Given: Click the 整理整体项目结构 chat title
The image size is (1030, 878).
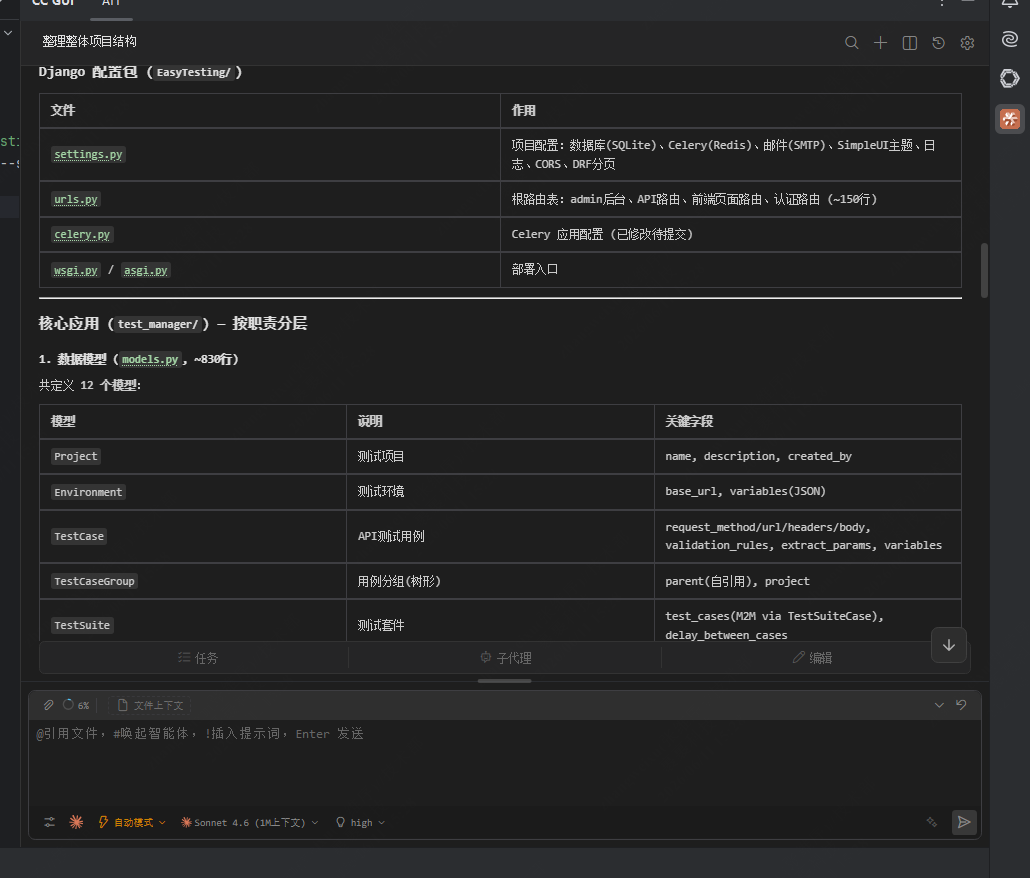Looking at the screenshot, I should click(x=89, y=41).
